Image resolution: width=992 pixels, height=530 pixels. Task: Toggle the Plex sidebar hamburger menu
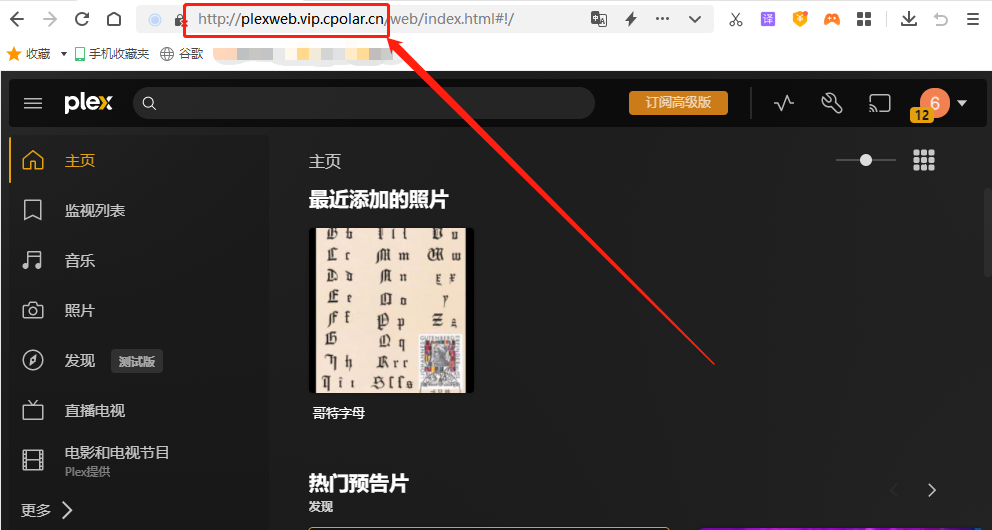pyautogui.click(x=33, y=103)
